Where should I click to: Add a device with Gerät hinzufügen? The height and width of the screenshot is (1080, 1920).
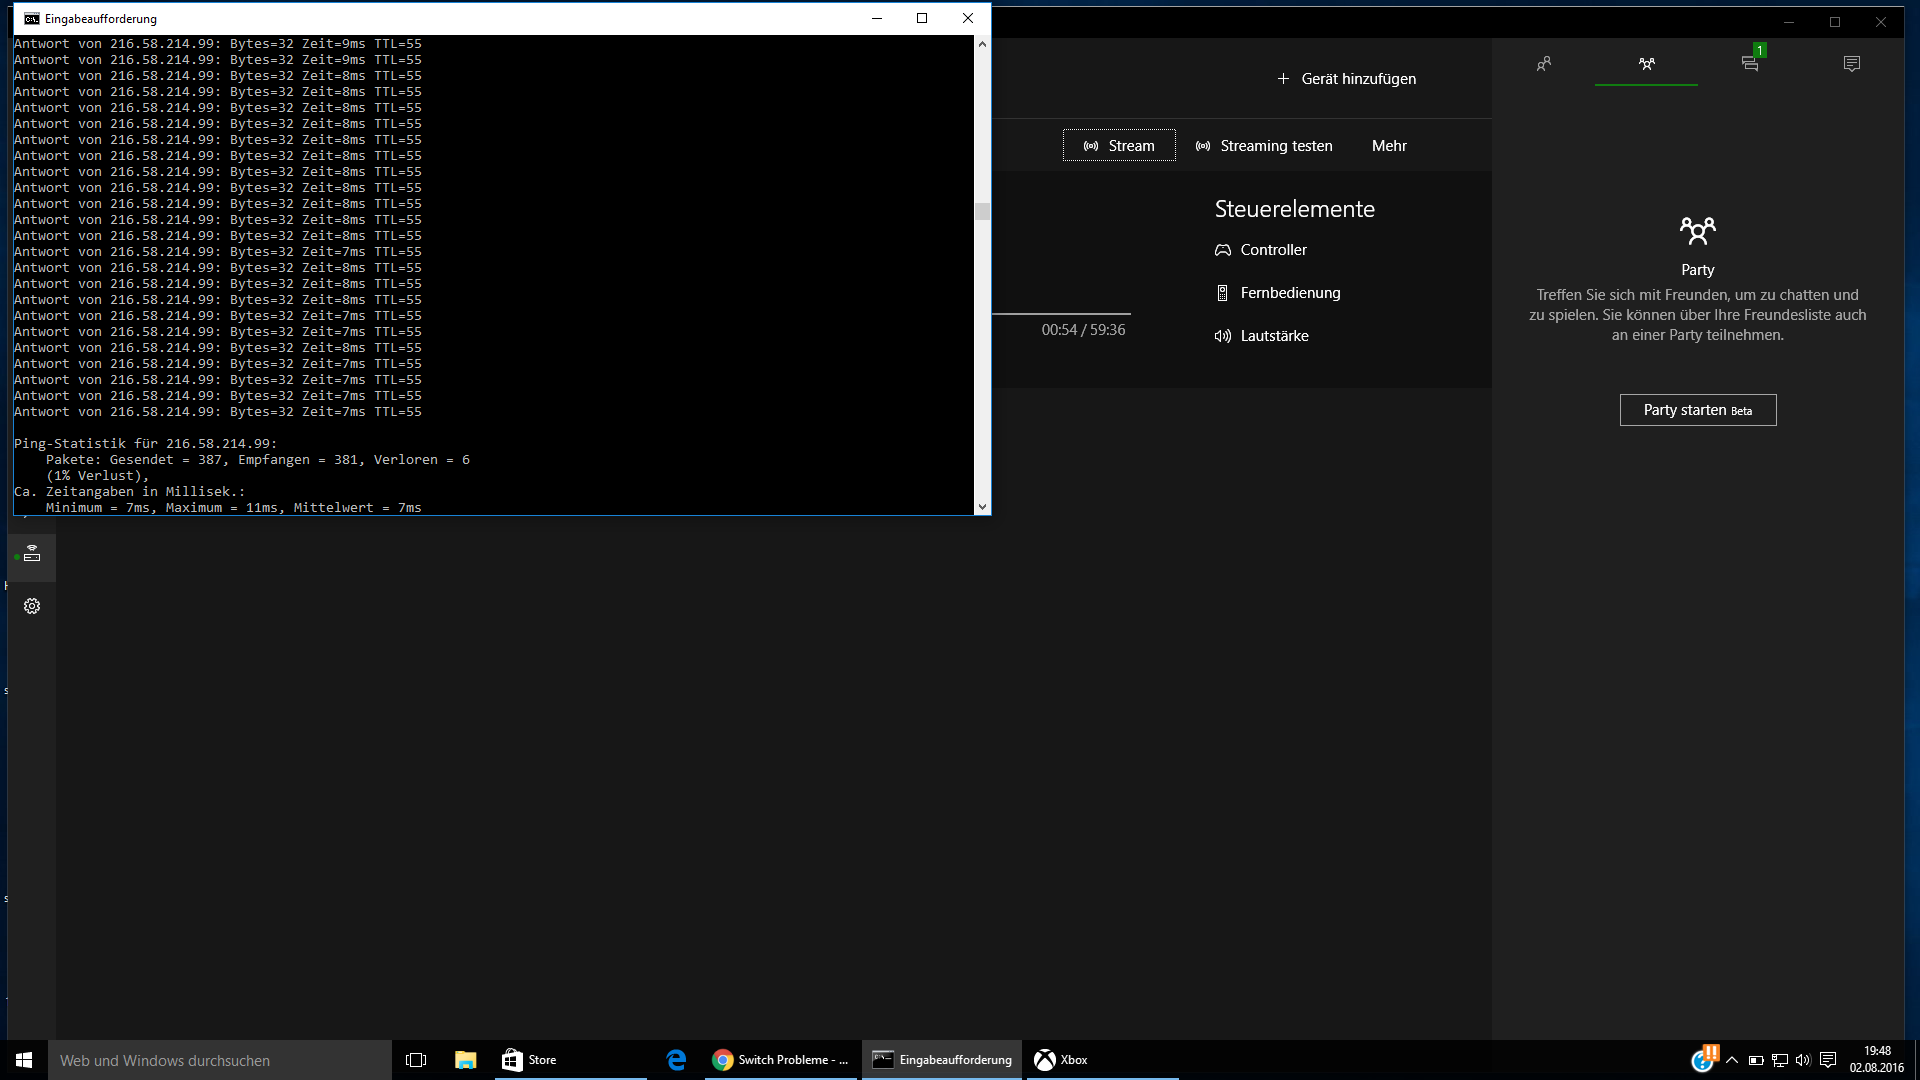tap(1346, 79)
